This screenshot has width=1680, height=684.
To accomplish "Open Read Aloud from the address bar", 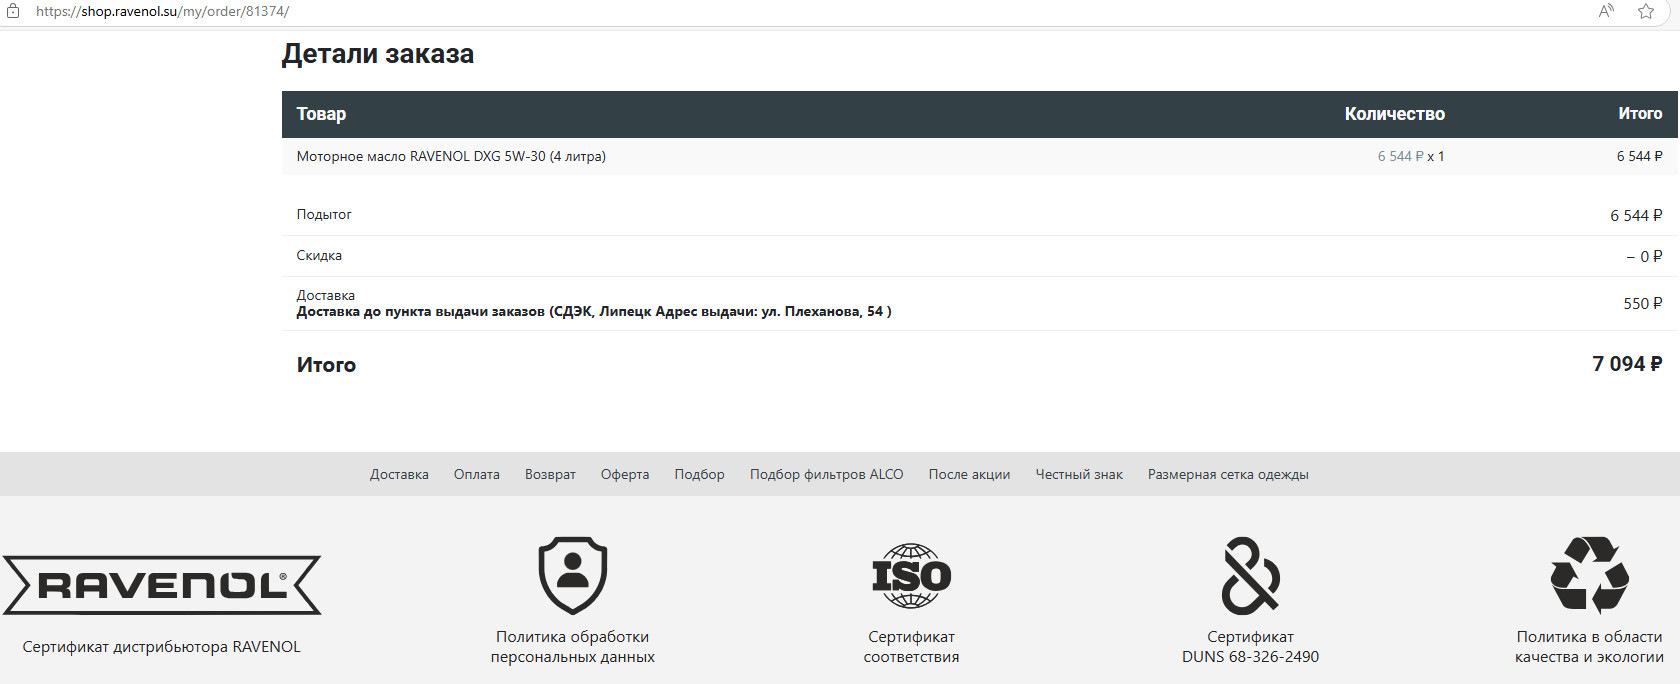I will click(x=1606, y=11).
